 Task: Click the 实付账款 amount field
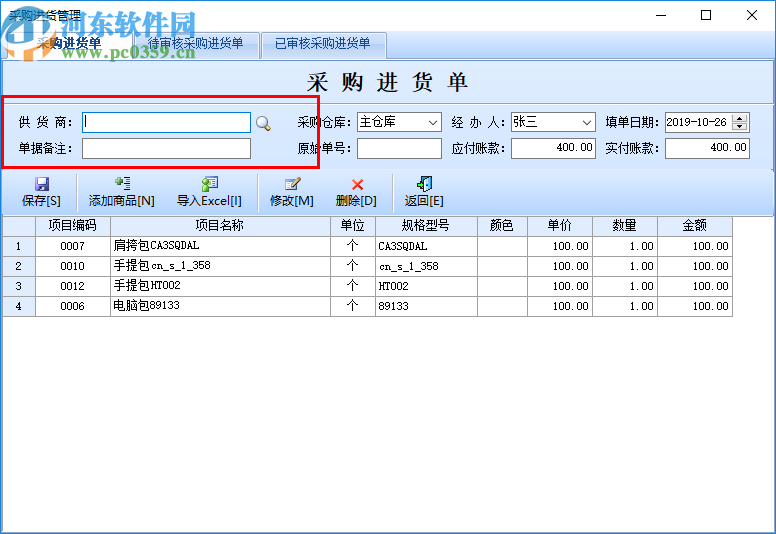pyautogui.click(x=707, y=148)
